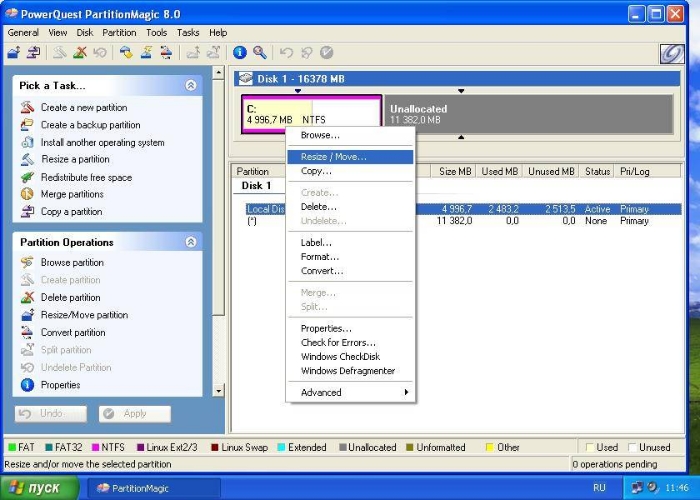Click the Merge partitions task icon
This screenshot has height=500, width=700.
click(27, 194)
